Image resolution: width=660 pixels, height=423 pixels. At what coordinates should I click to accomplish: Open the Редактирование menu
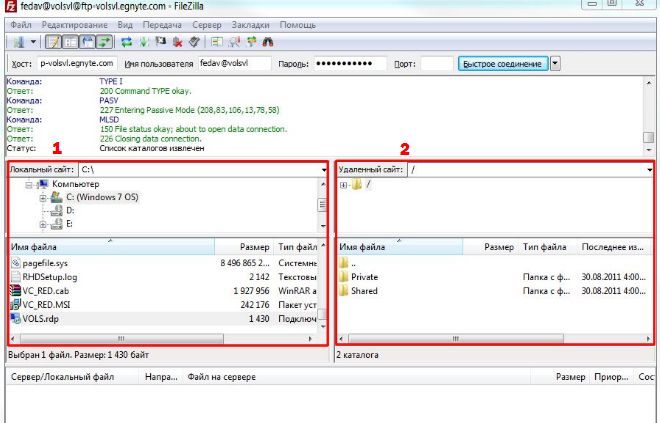[75, 25]
